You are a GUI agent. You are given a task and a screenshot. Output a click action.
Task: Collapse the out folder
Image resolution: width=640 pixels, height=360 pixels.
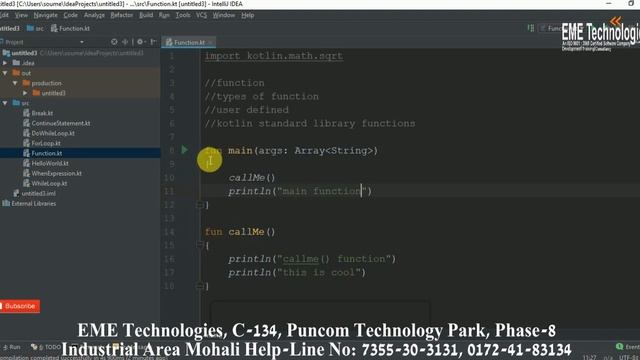tap(5, 73)
